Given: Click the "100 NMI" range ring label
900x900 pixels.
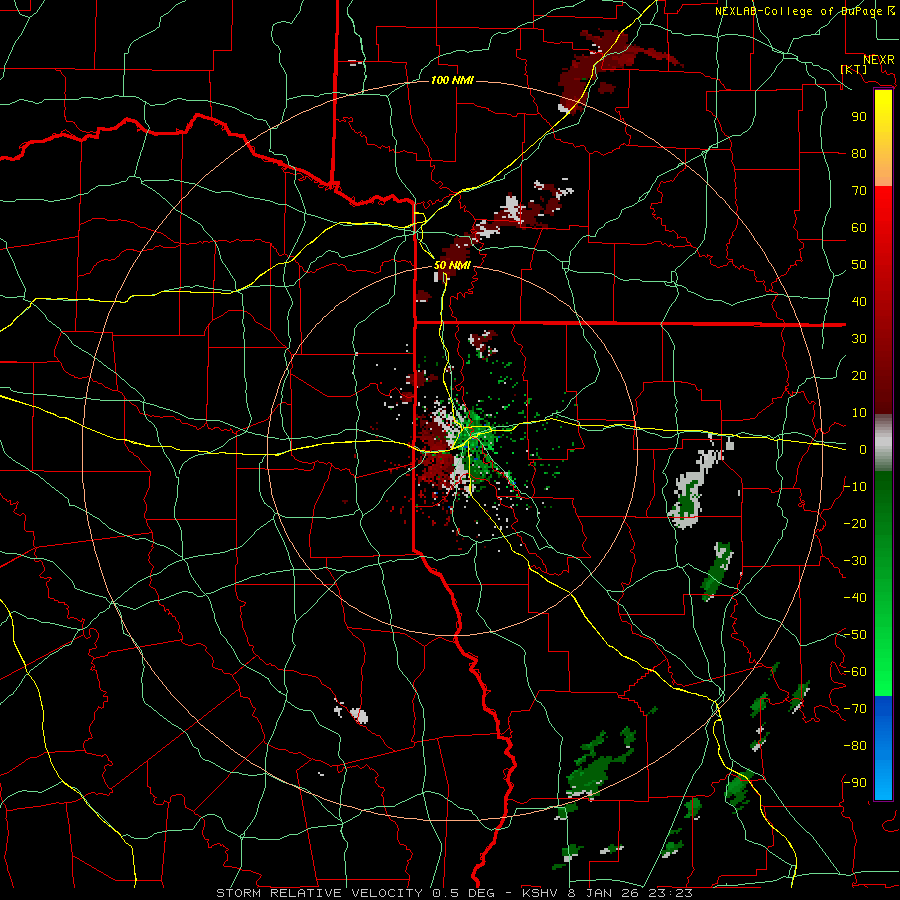Looking at the screenshot, I should [x=452, y=80].
